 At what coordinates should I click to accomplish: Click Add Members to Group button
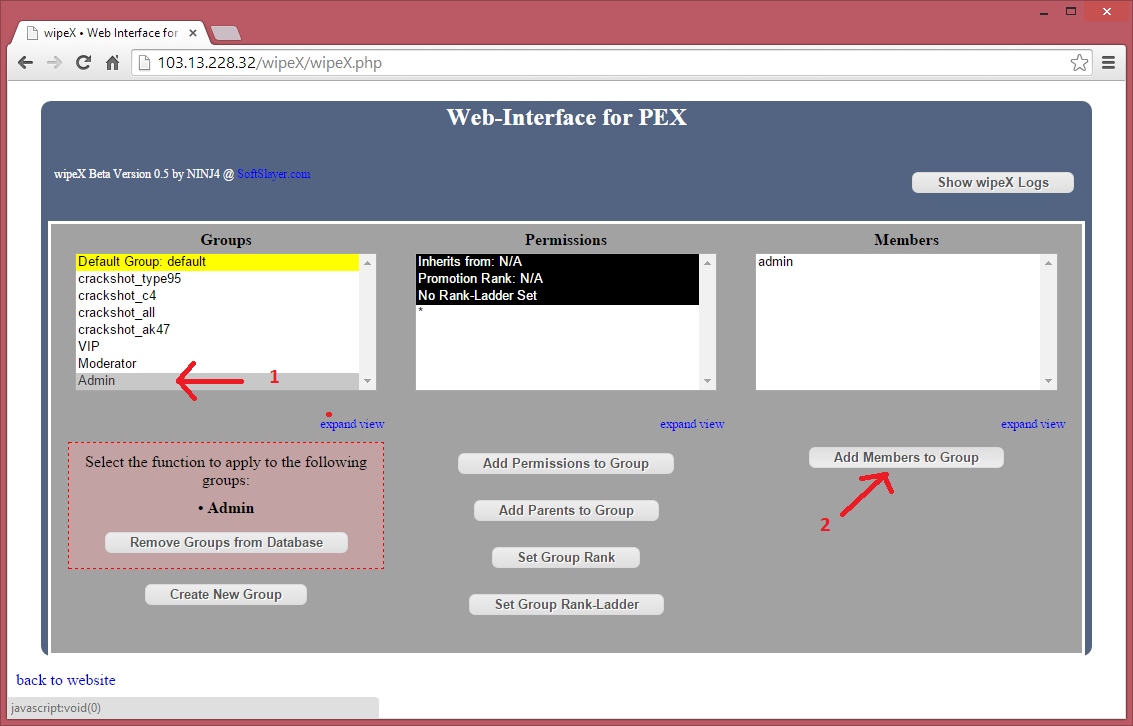906,457
